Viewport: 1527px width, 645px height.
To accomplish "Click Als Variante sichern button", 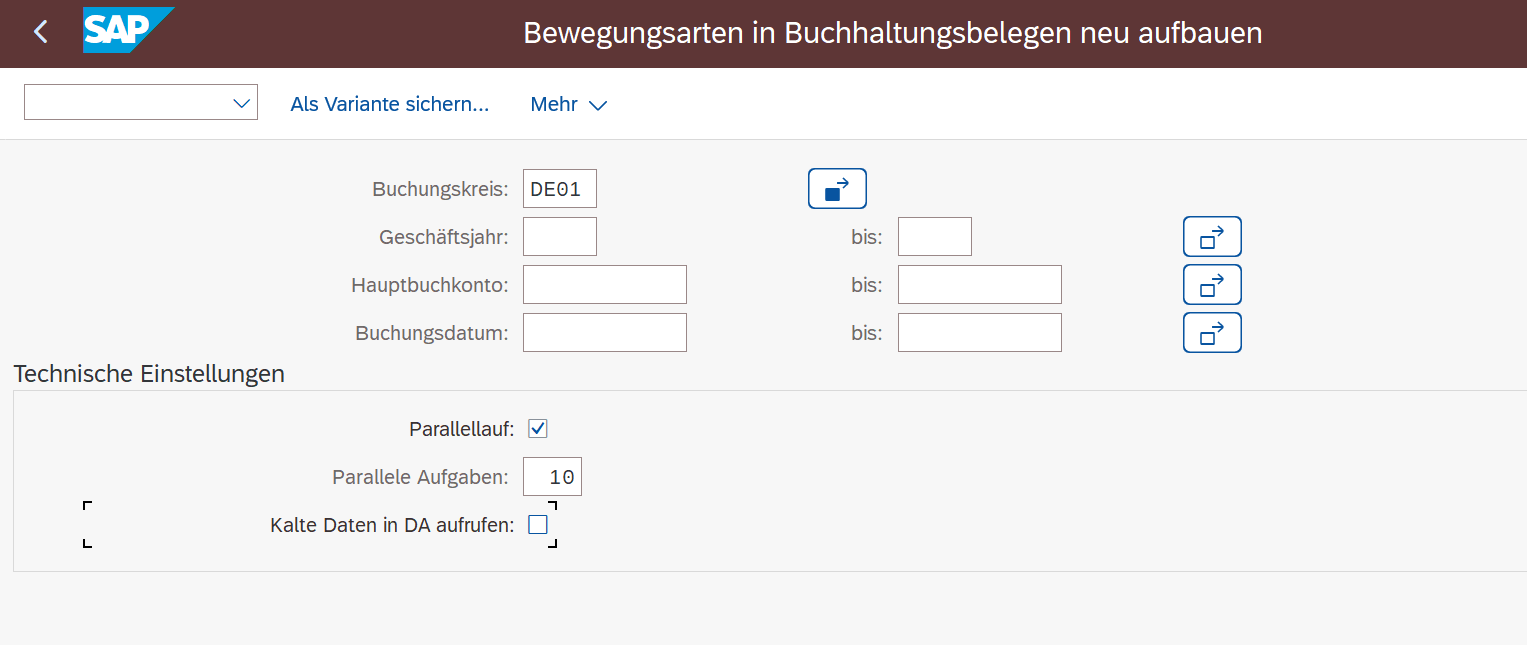I will pos(389,104).
